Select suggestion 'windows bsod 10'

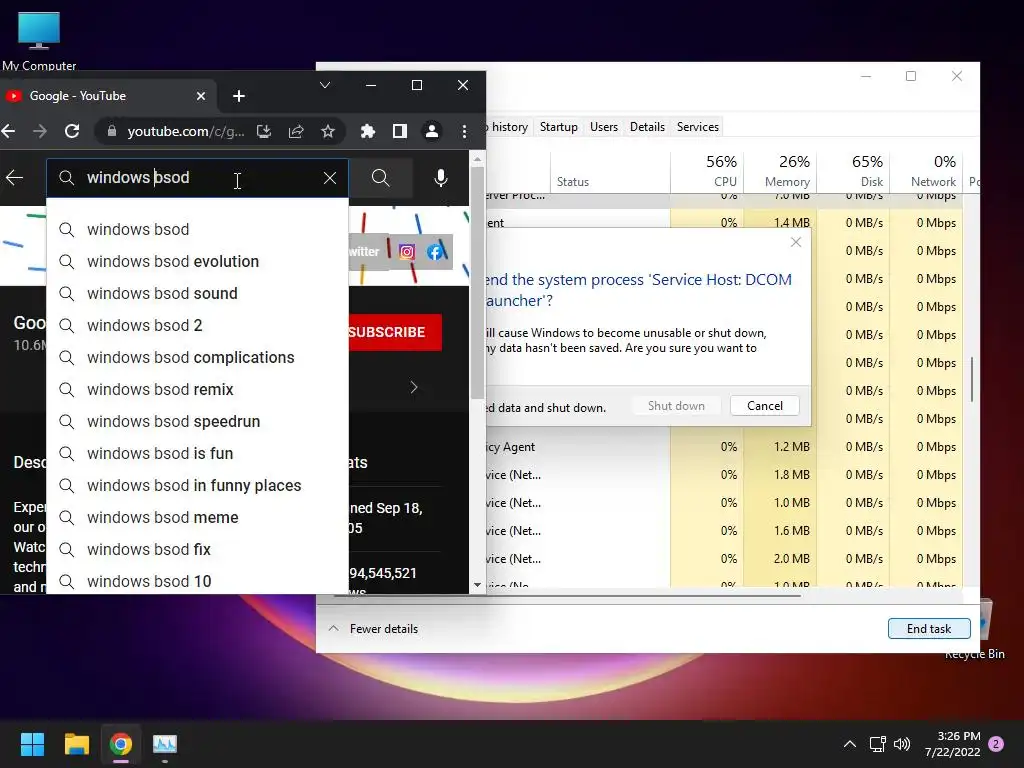197,580
